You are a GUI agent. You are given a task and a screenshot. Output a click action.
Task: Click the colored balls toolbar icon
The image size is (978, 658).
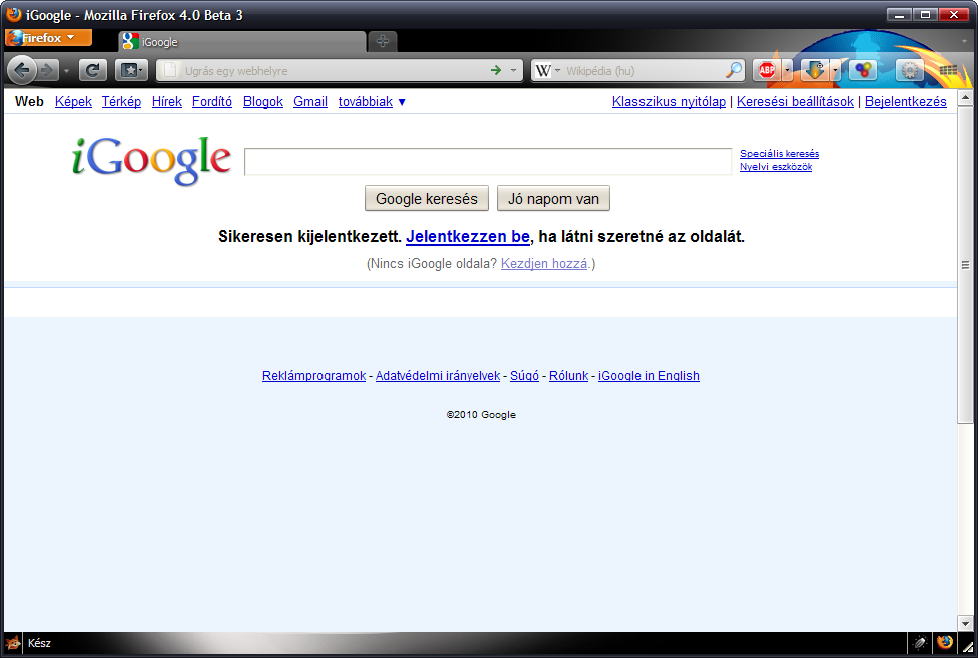coord(863,70)
